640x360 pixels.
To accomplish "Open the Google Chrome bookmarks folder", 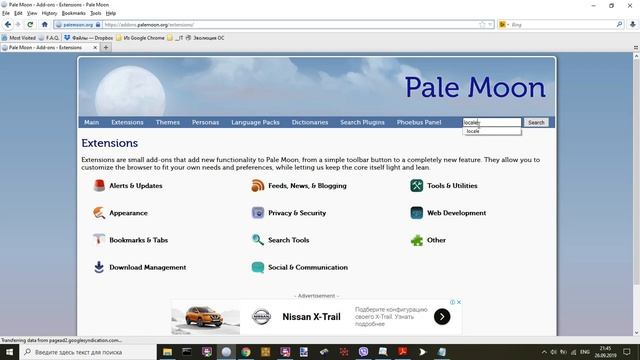I will pyautogui.click(x=140, y=38).
